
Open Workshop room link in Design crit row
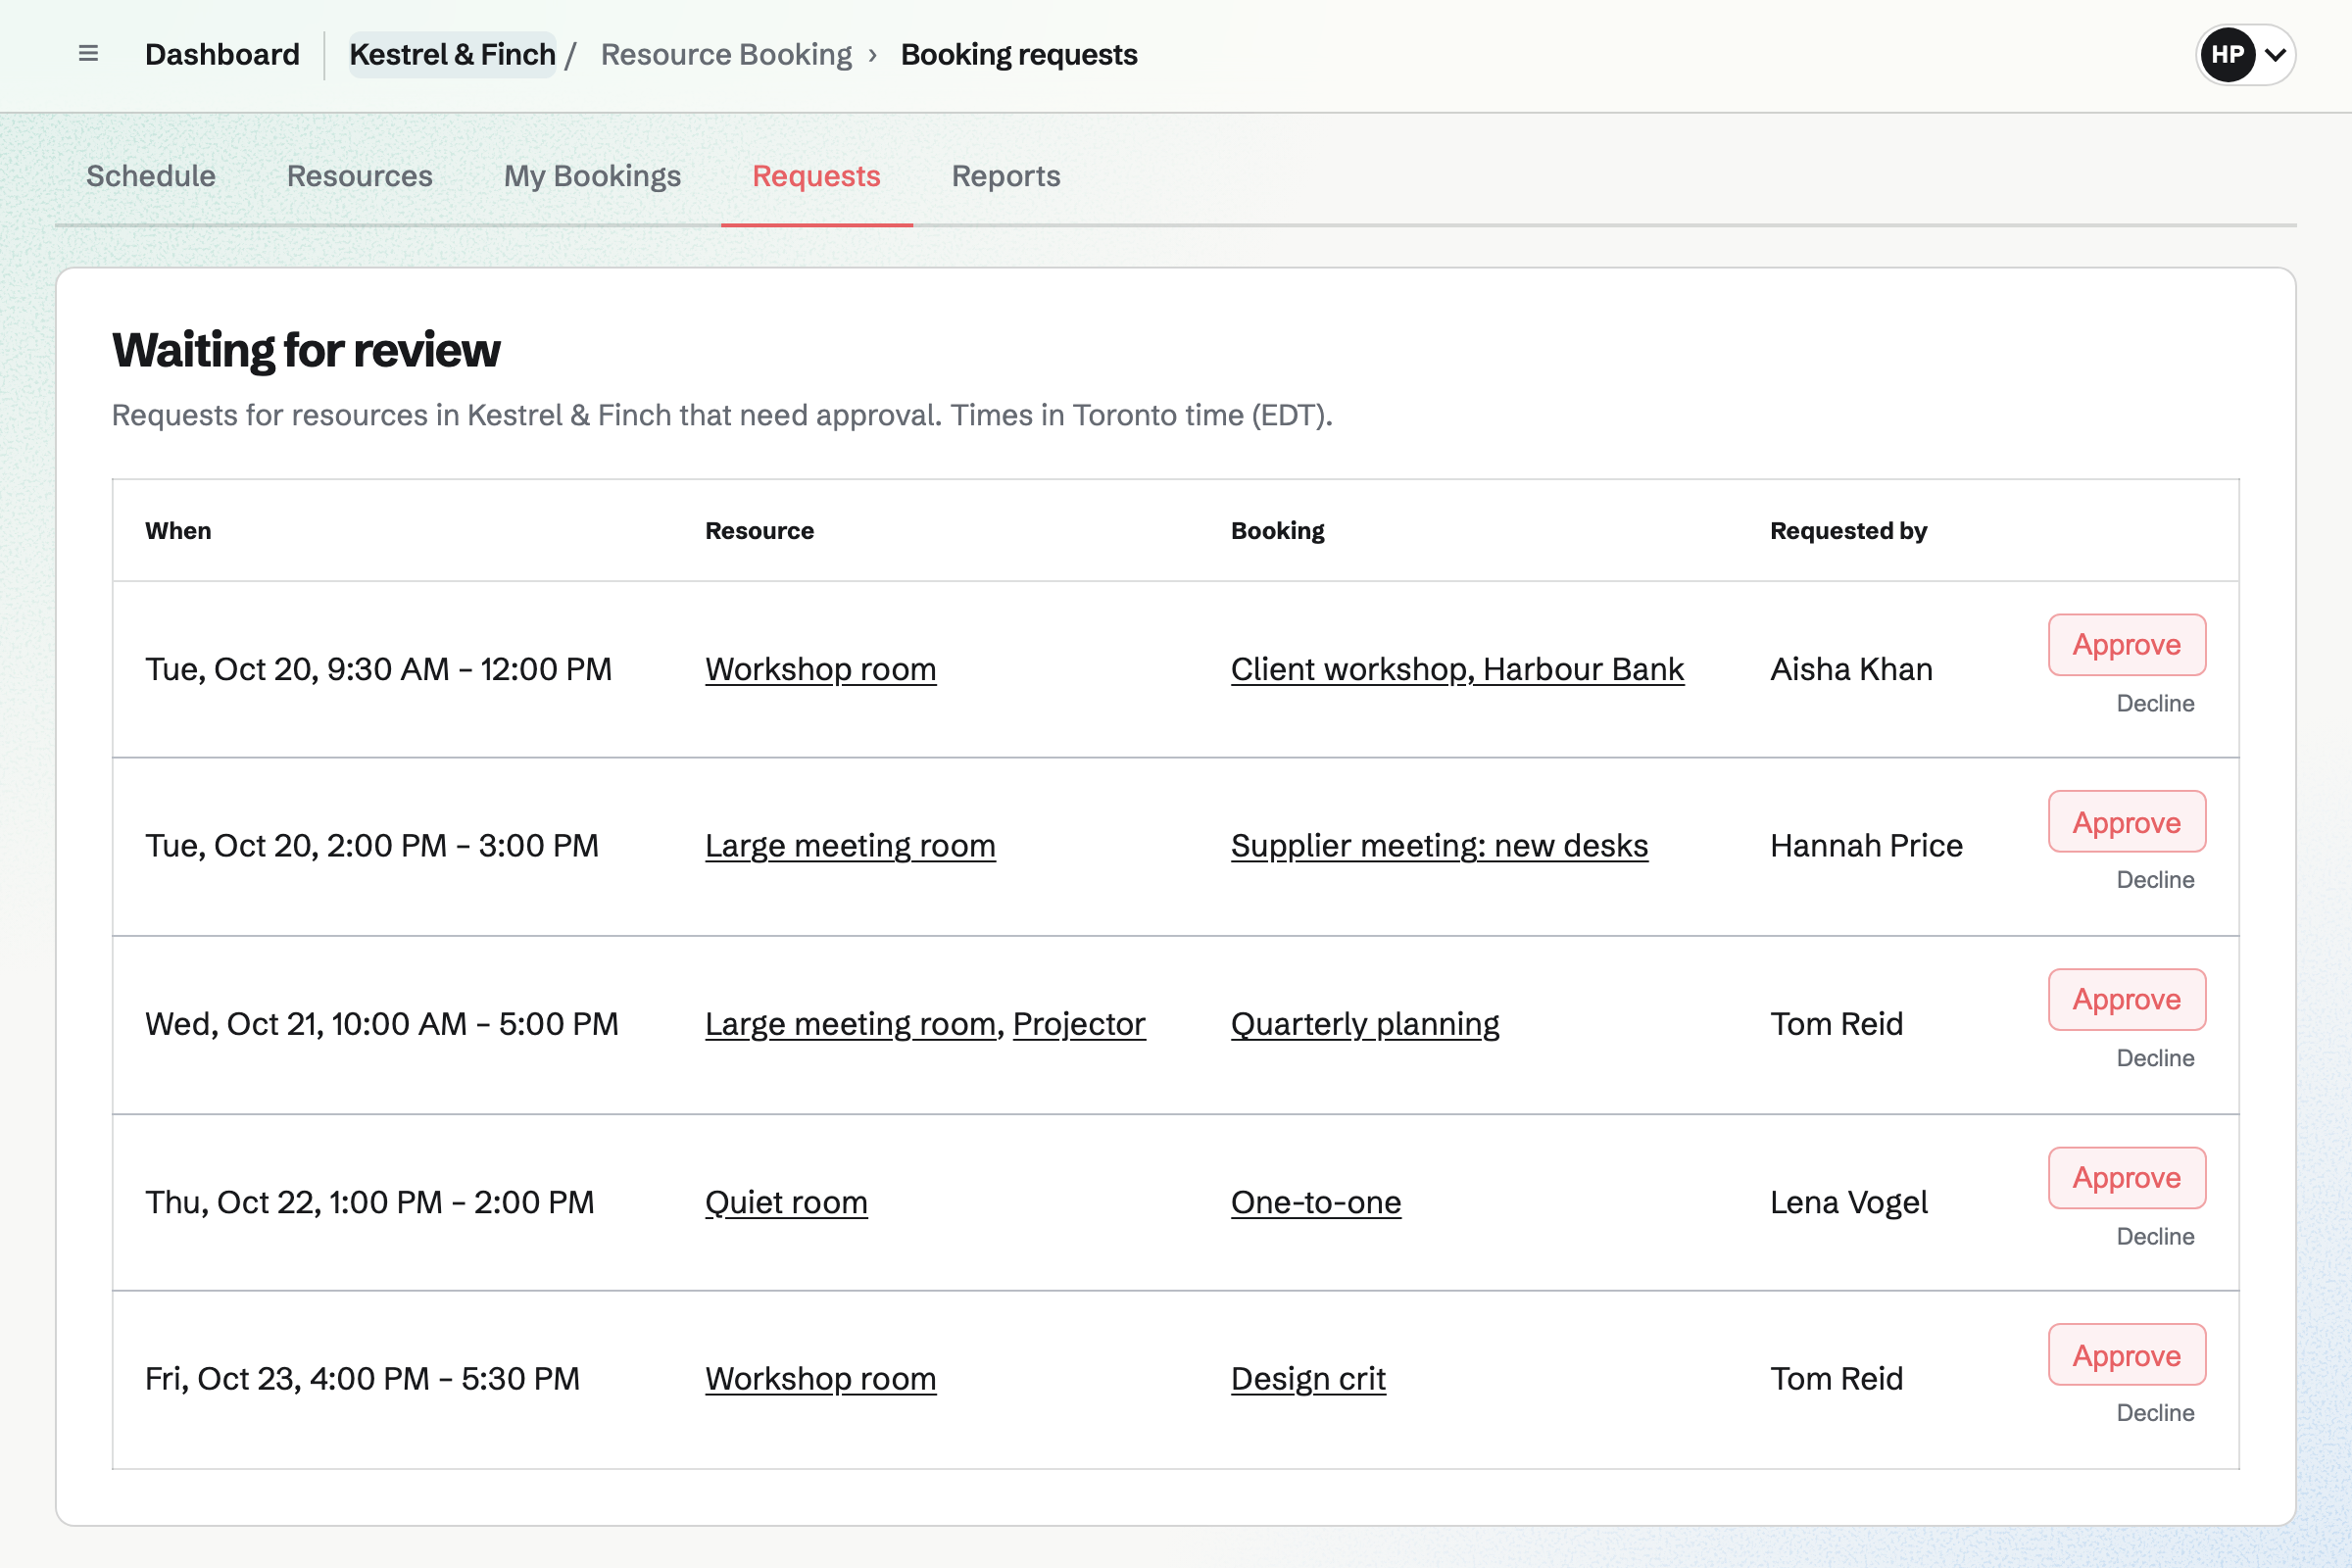point(820,1379)
